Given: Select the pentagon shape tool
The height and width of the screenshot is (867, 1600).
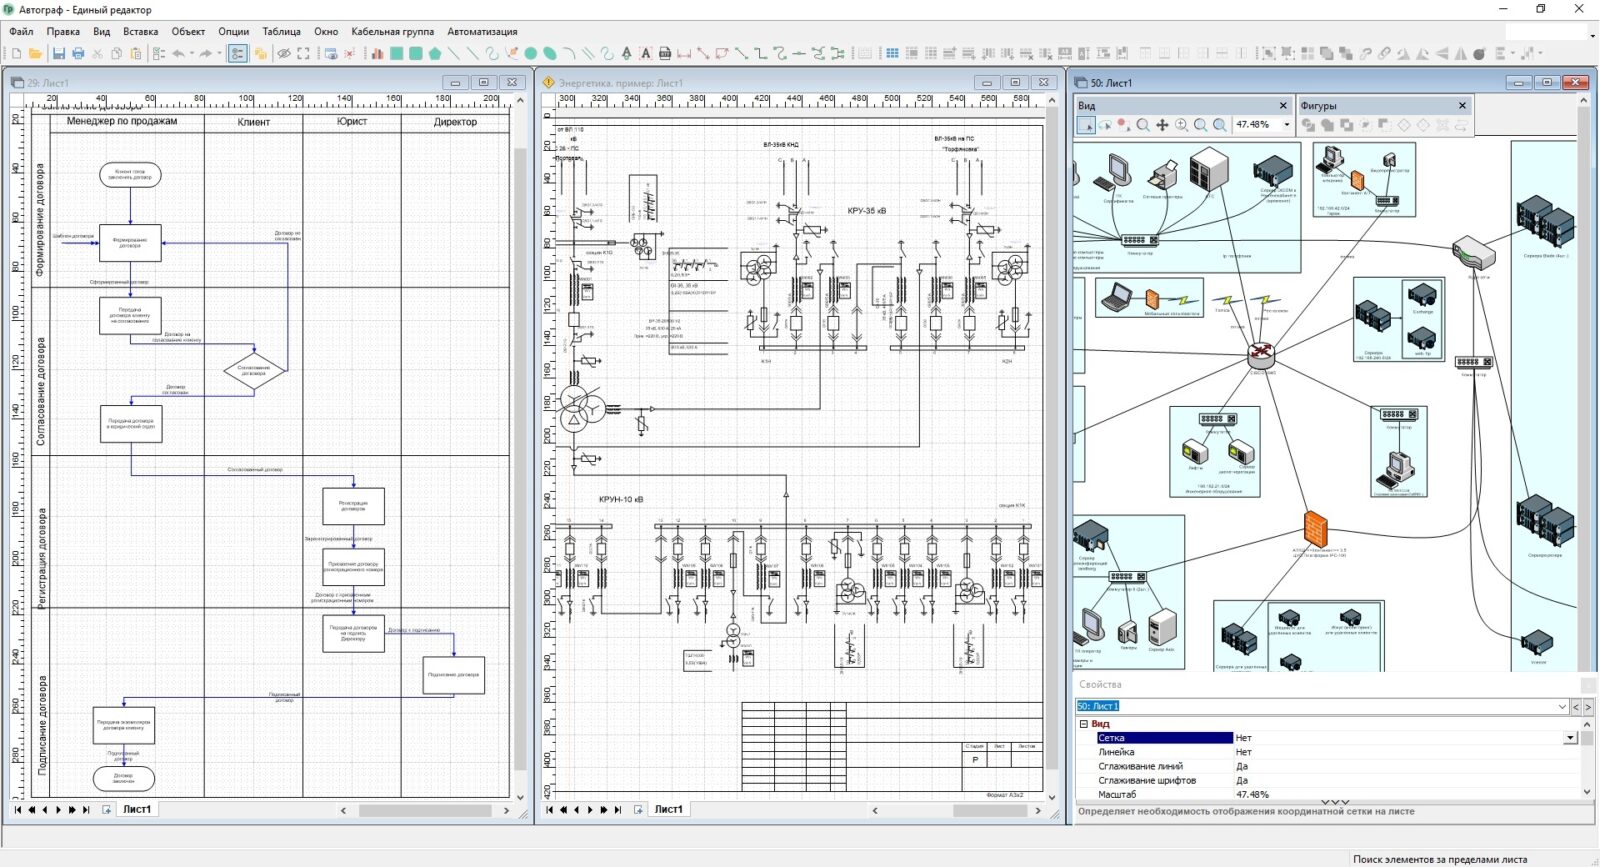Looking at the screenshot, I should pos(435,54).
